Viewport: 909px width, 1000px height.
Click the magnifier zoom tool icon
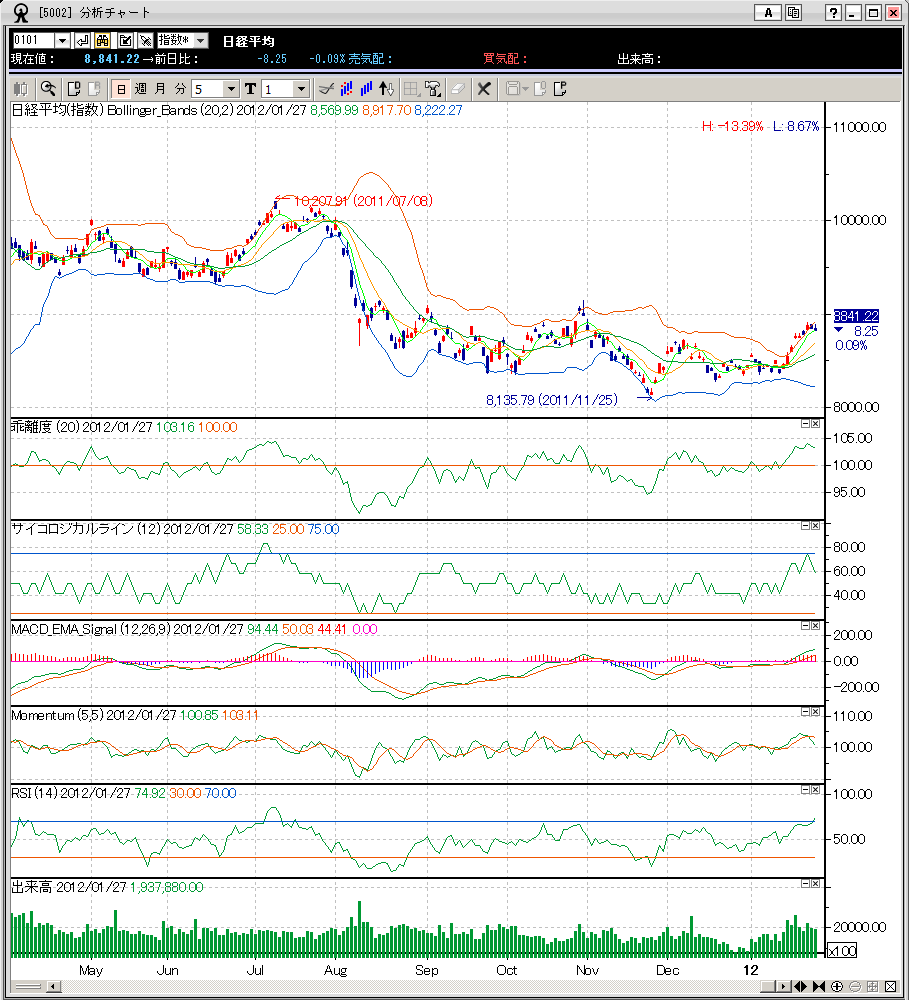click(48, 88)
